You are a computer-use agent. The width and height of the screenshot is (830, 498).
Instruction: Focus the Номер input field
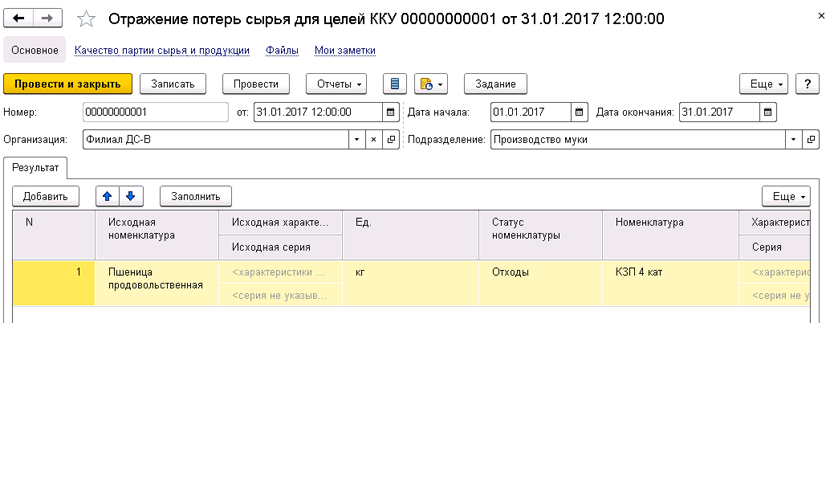(156, 112)
